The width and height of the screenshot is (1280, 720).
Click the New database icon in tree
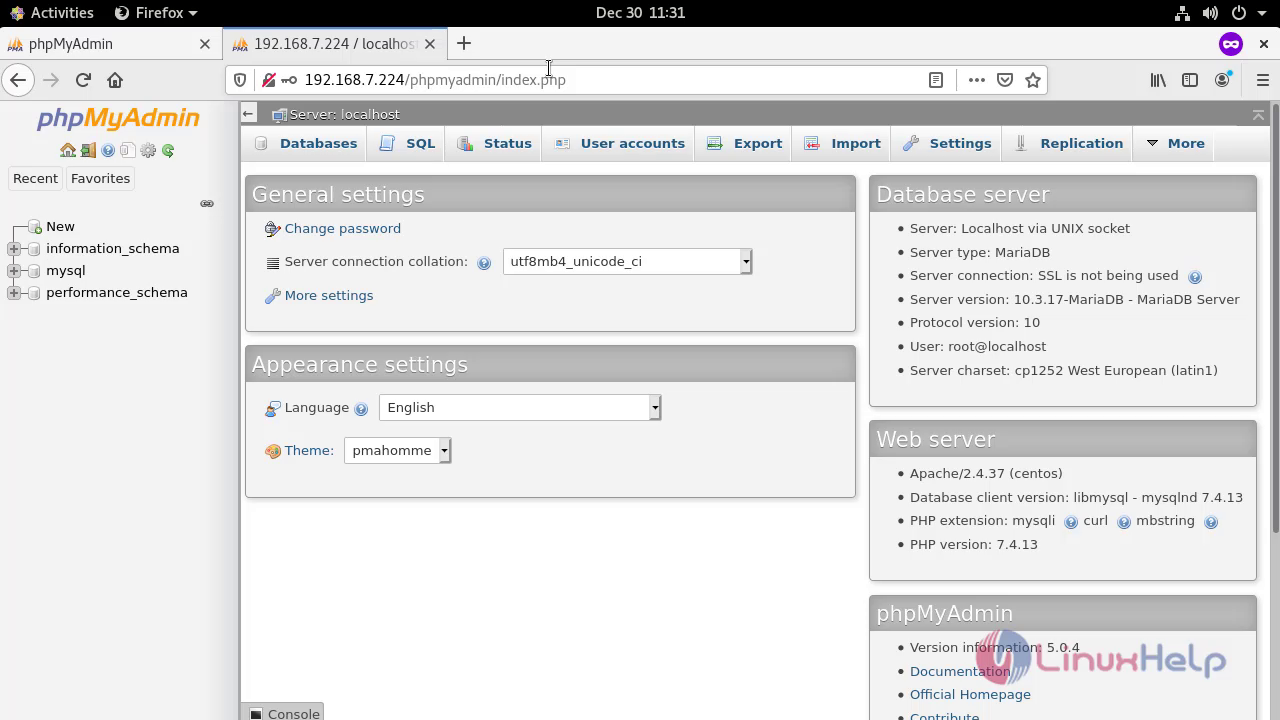coord(36,227)
